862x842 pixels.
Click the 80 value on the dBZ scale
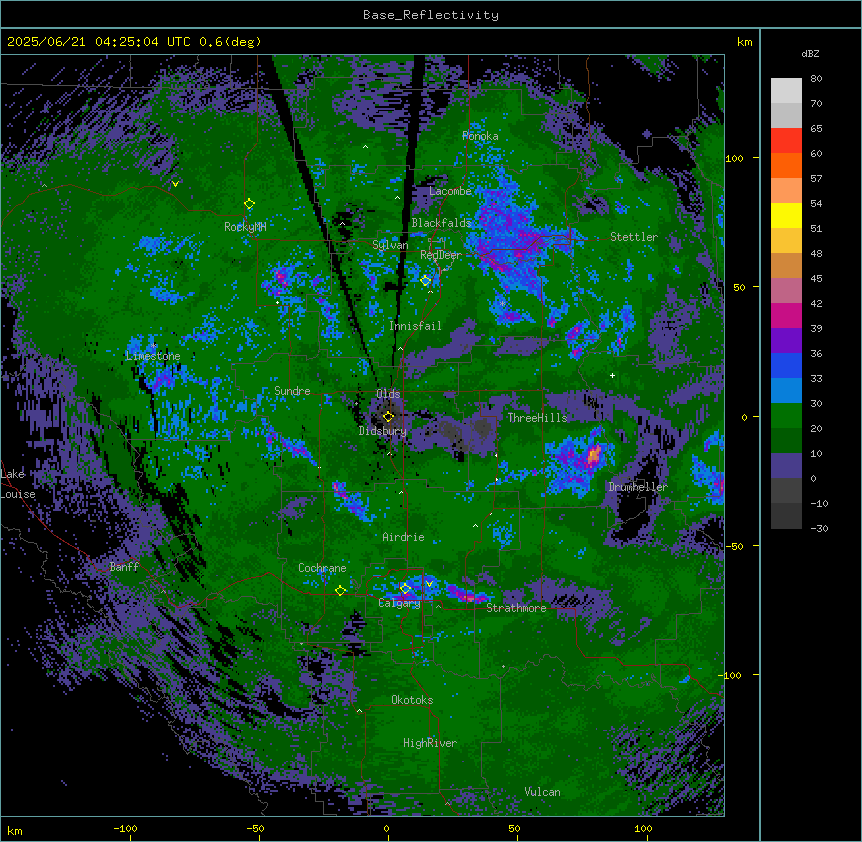(816, 79)
